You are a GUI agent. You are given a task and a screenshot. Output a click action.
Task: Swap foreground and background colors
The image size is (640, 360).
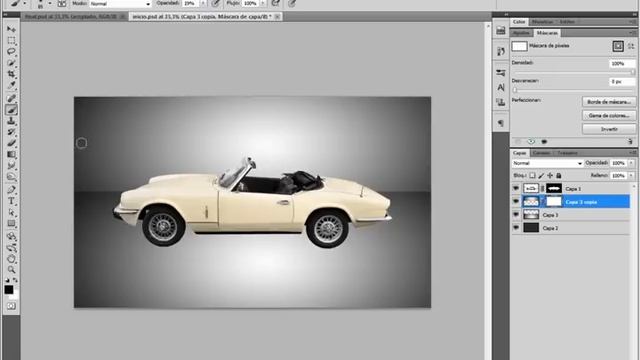(x=15, y=280)
